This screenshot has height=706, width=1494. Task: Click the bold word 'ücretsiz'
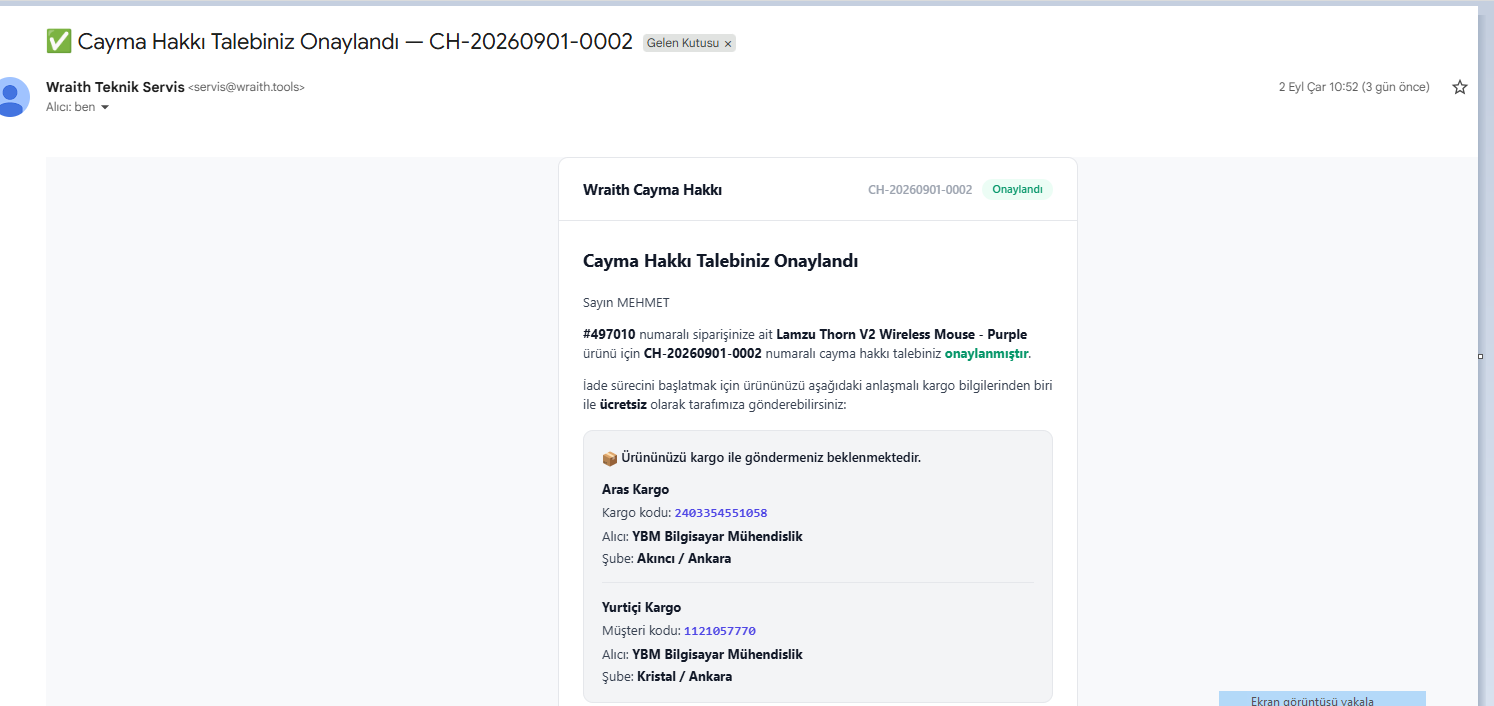622,405
